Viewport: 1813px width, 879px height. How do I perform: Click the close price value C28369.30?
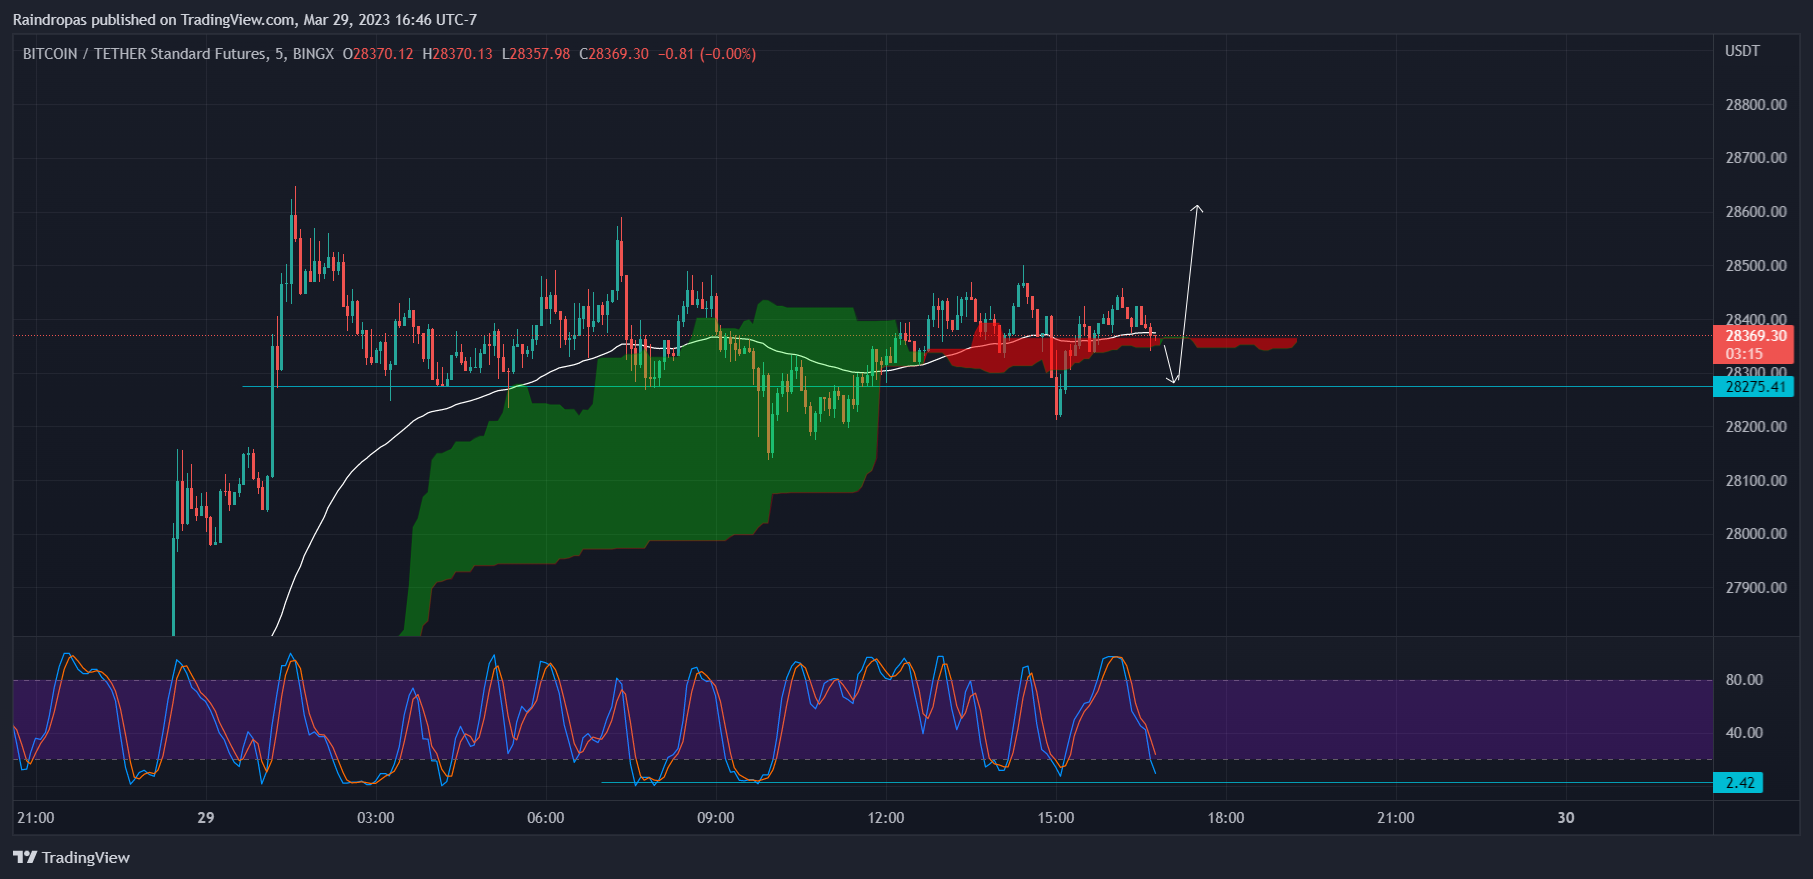(x=614, y=54)
